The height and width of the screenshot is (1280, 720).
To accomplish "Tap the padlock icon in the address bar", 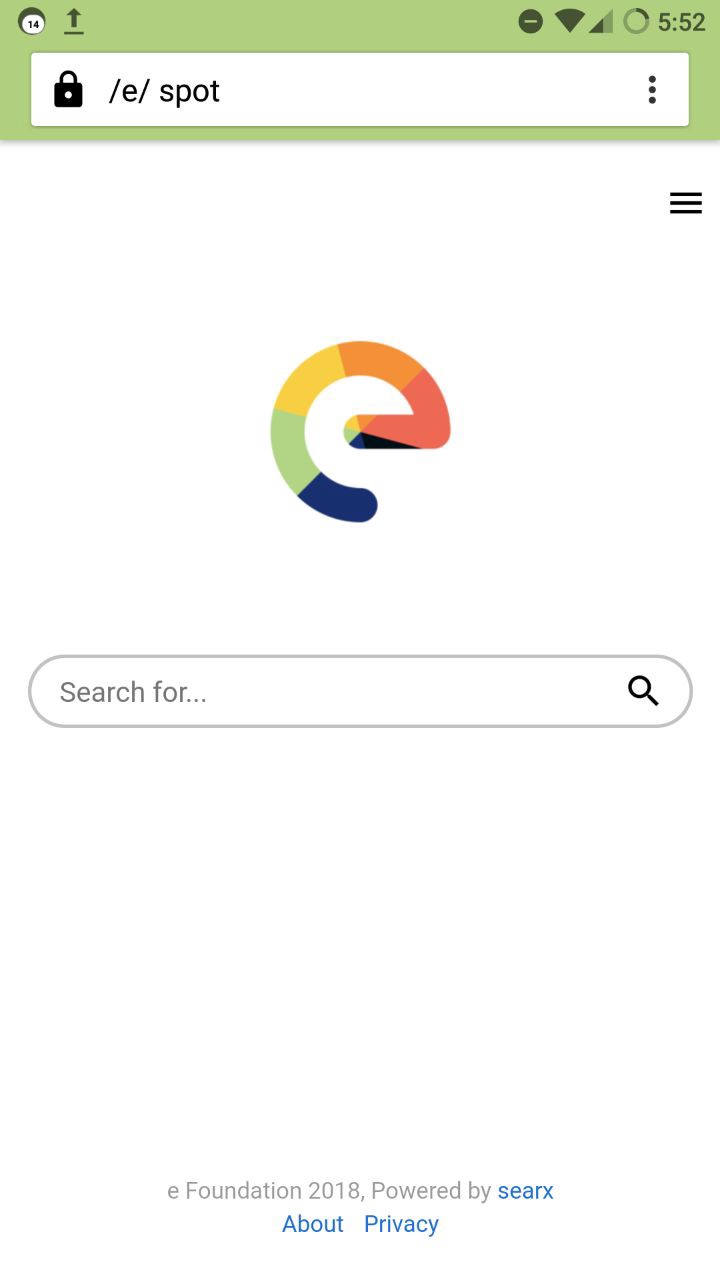I will (68, 89).
